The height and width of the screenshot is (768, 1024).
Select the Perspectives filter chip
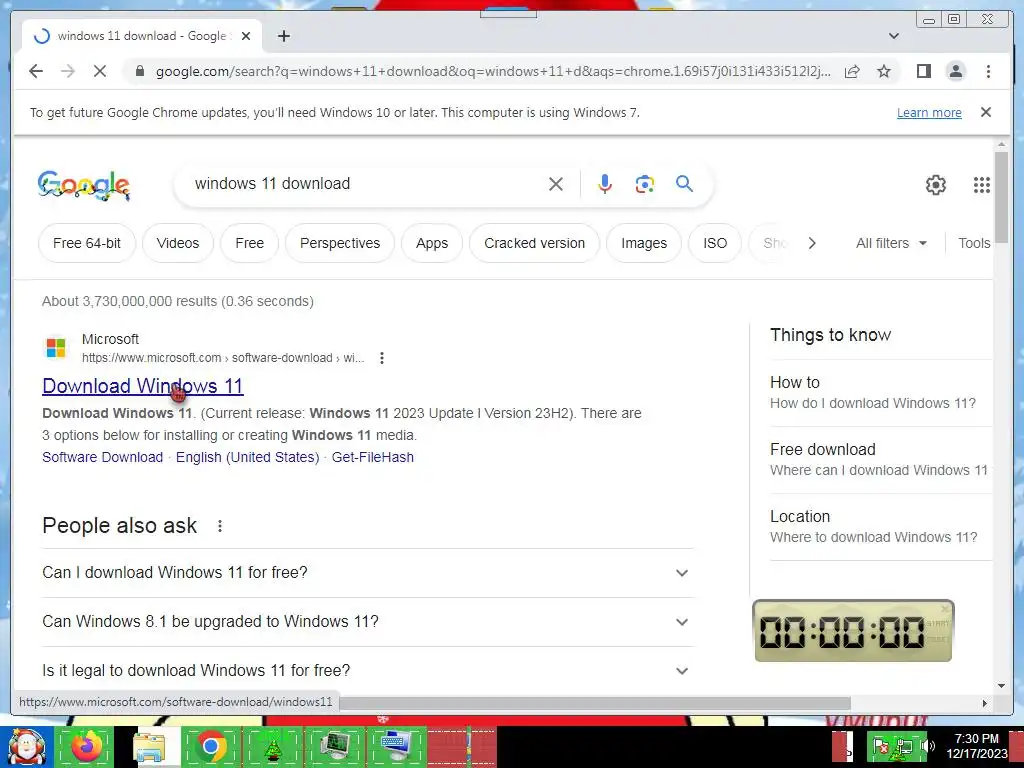pos(340,243)
